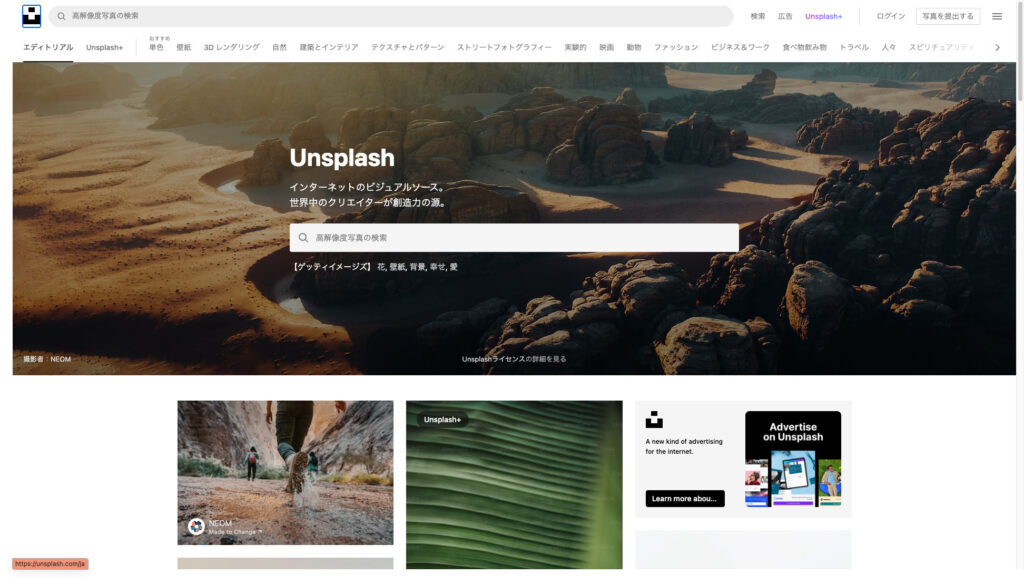Viewport: 1024px width, 584px height.
Task: Click the NEOM avatar icon on the hikers photo
Action: pyautogui.click(x=196, y=527)
